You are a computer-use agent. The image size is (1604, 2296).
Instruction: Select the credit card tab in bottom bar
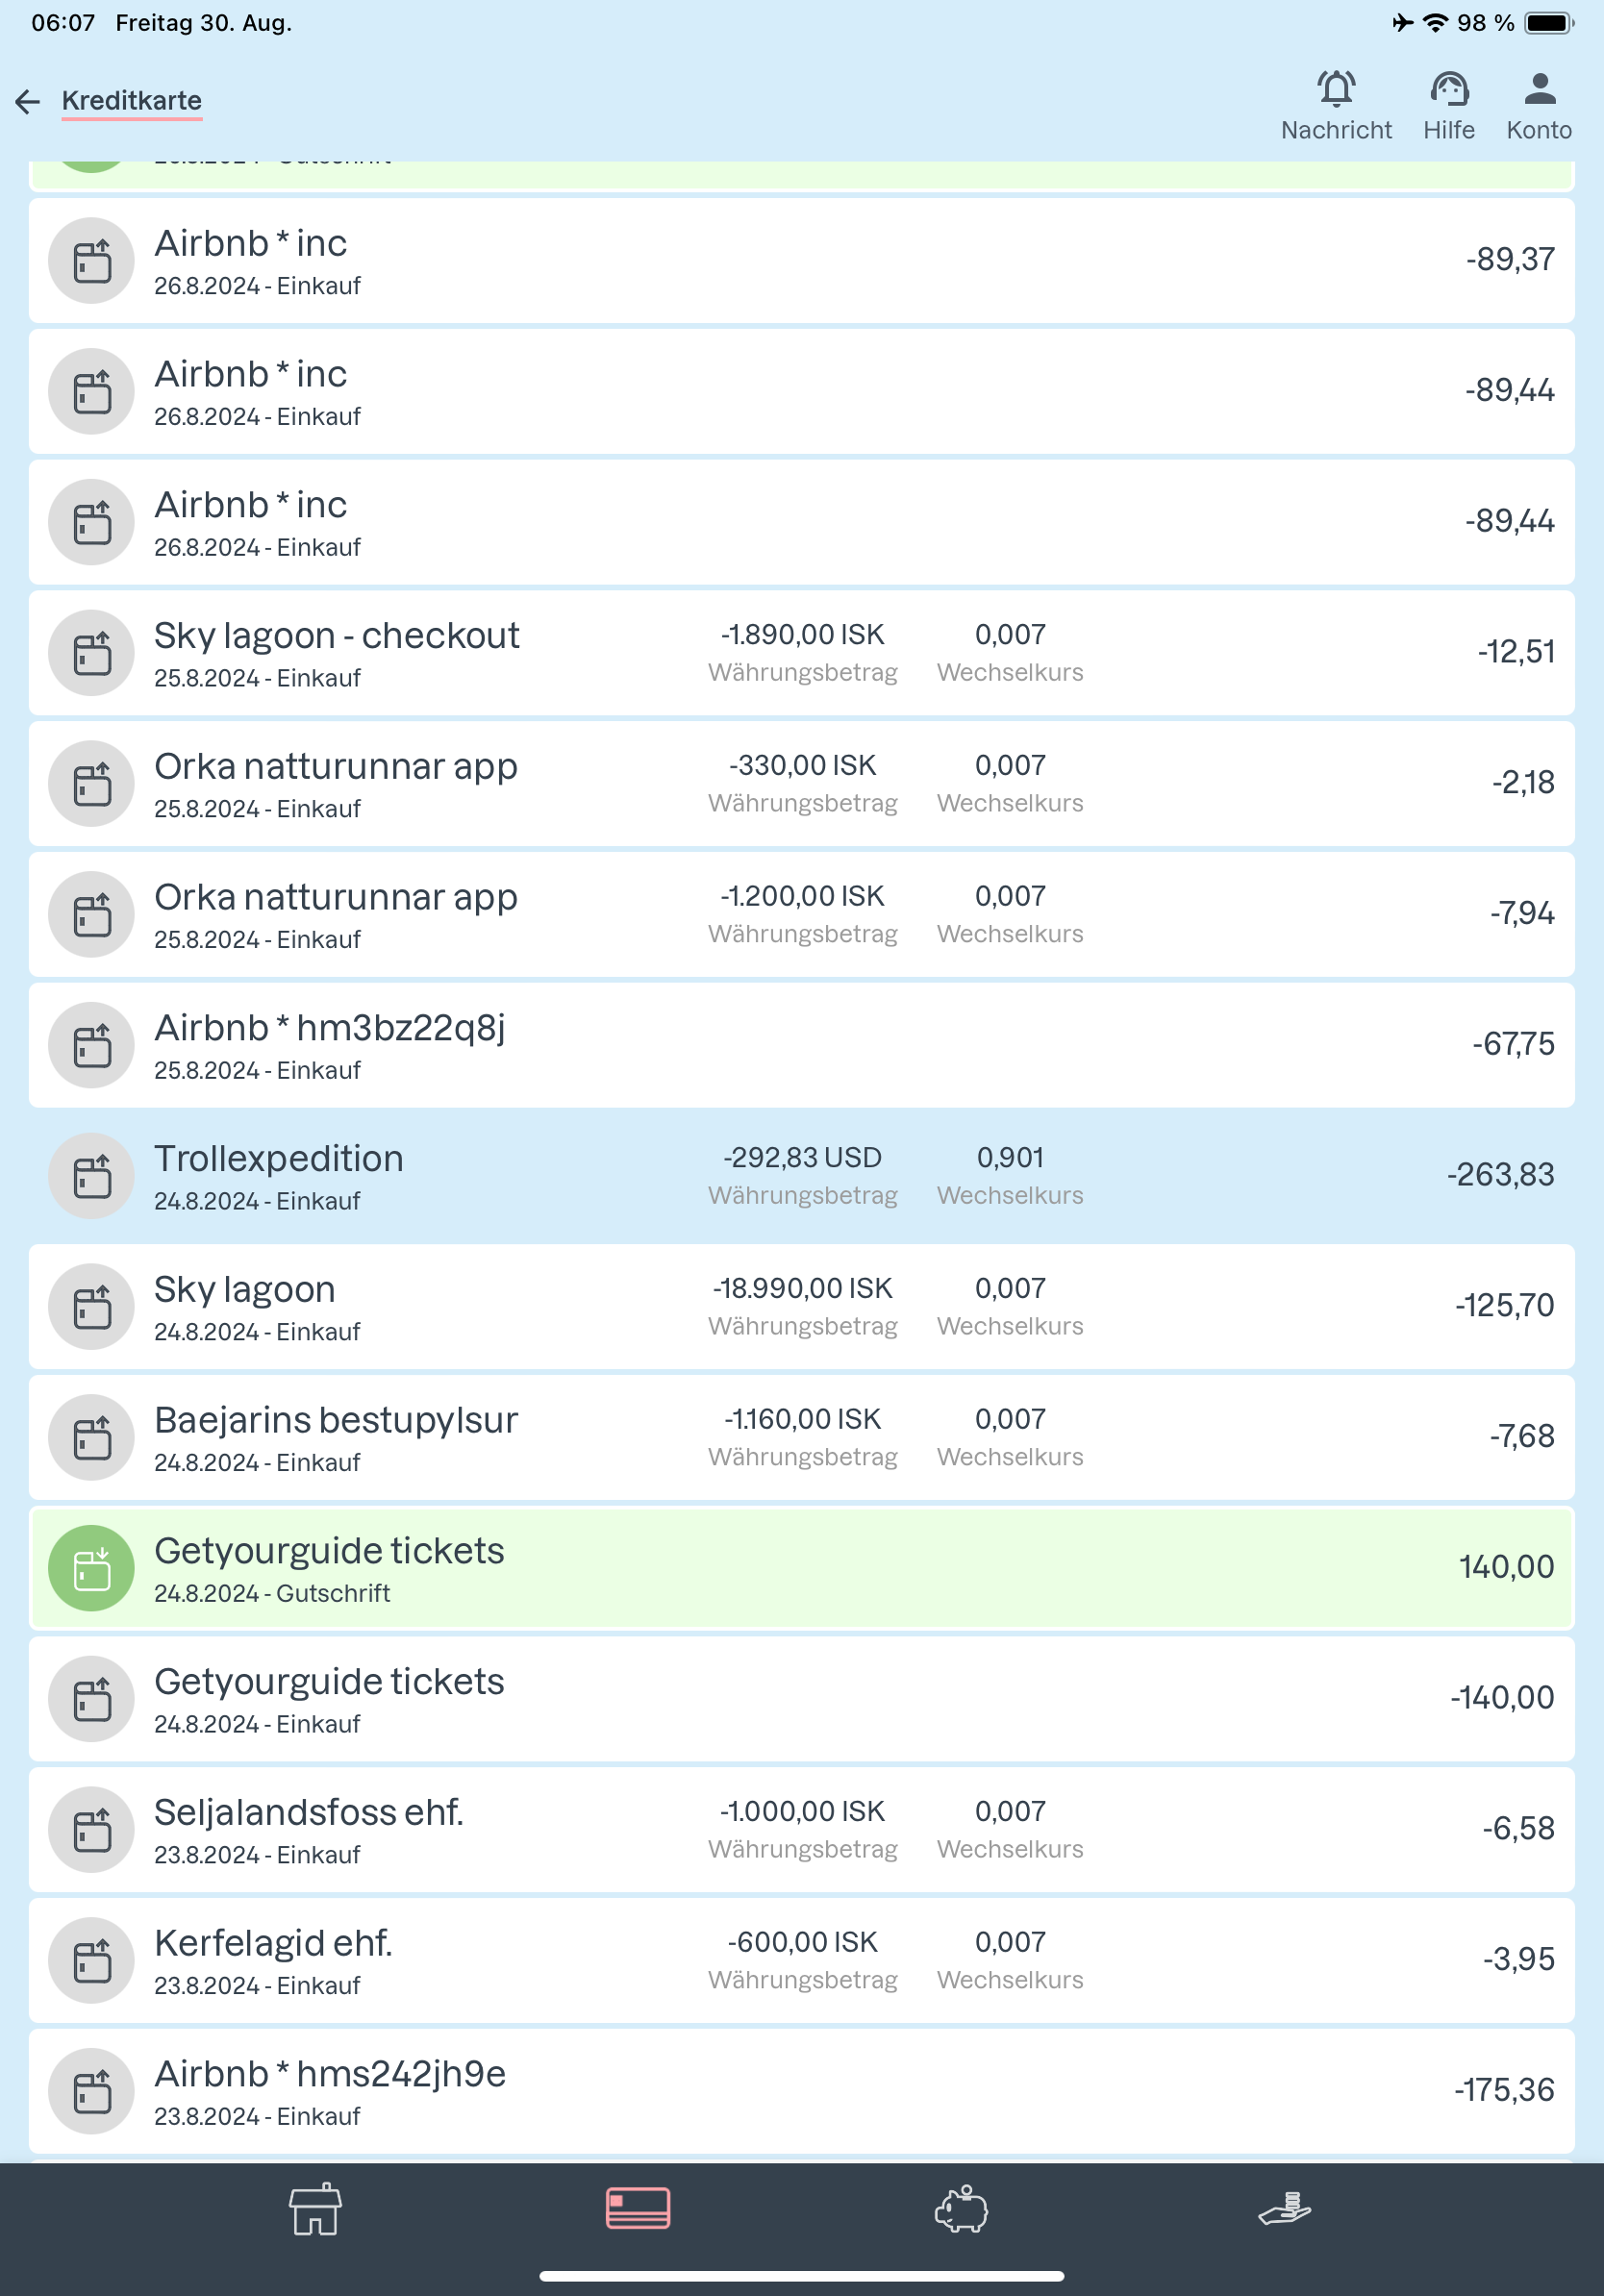pos(638,2208)
